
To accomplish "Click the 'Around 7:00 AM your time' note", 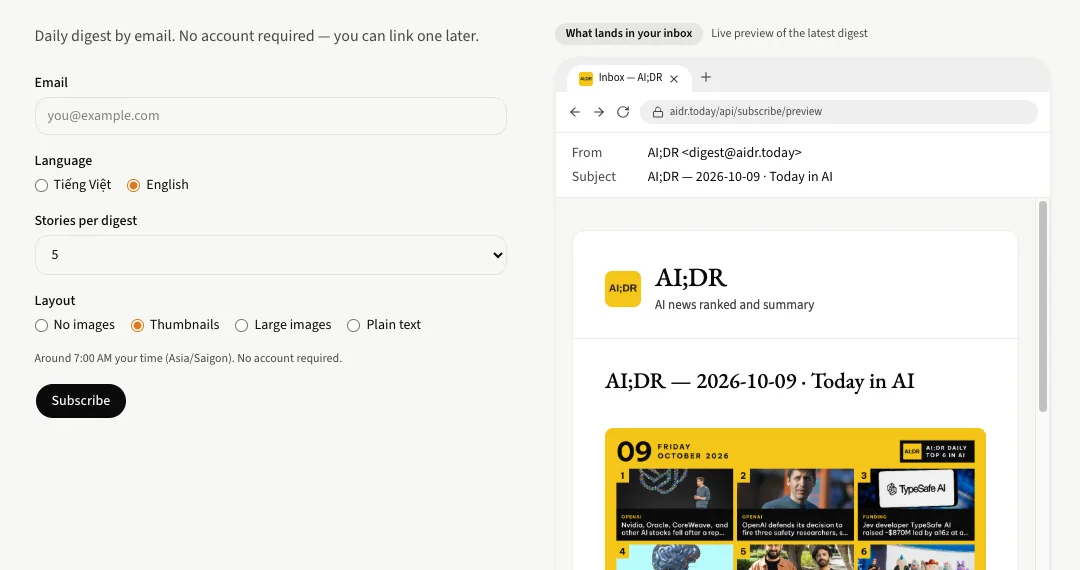I will point(188,358).
